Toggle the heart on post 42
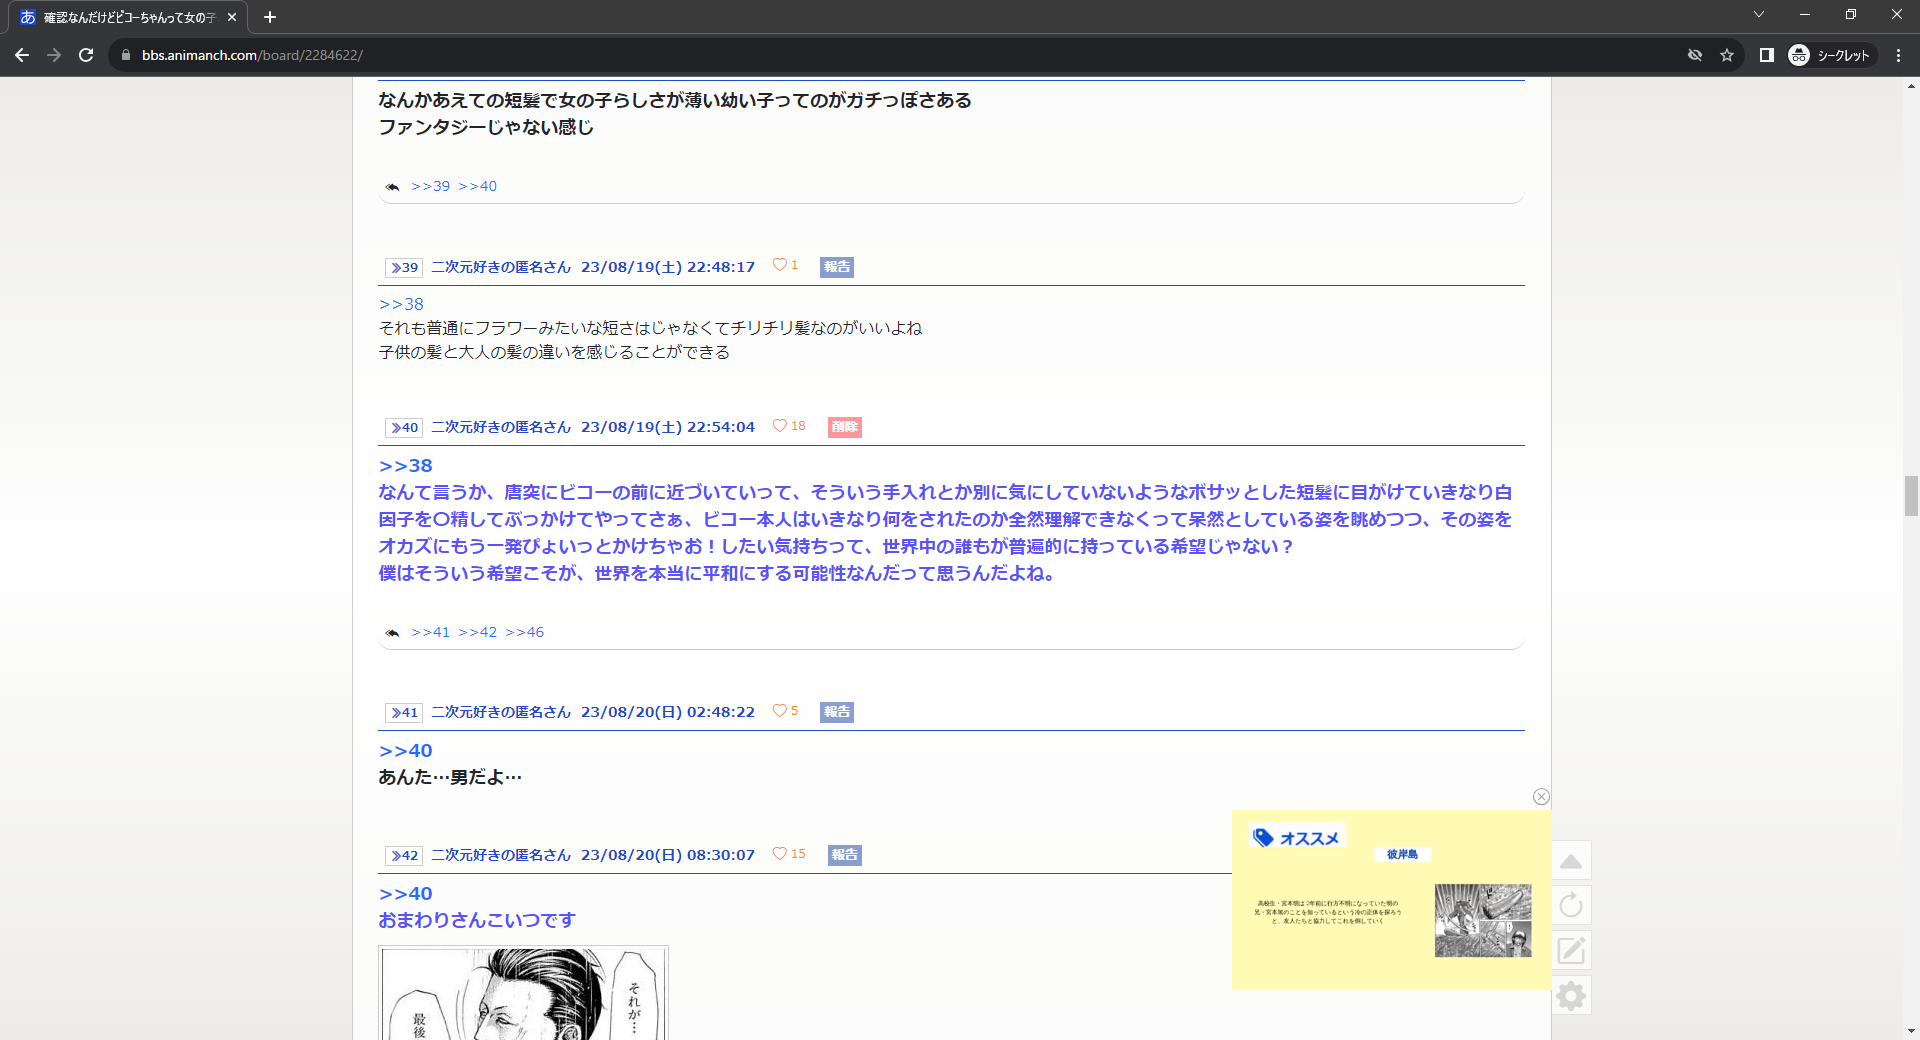The image size is (1920, 1040). 780,854
